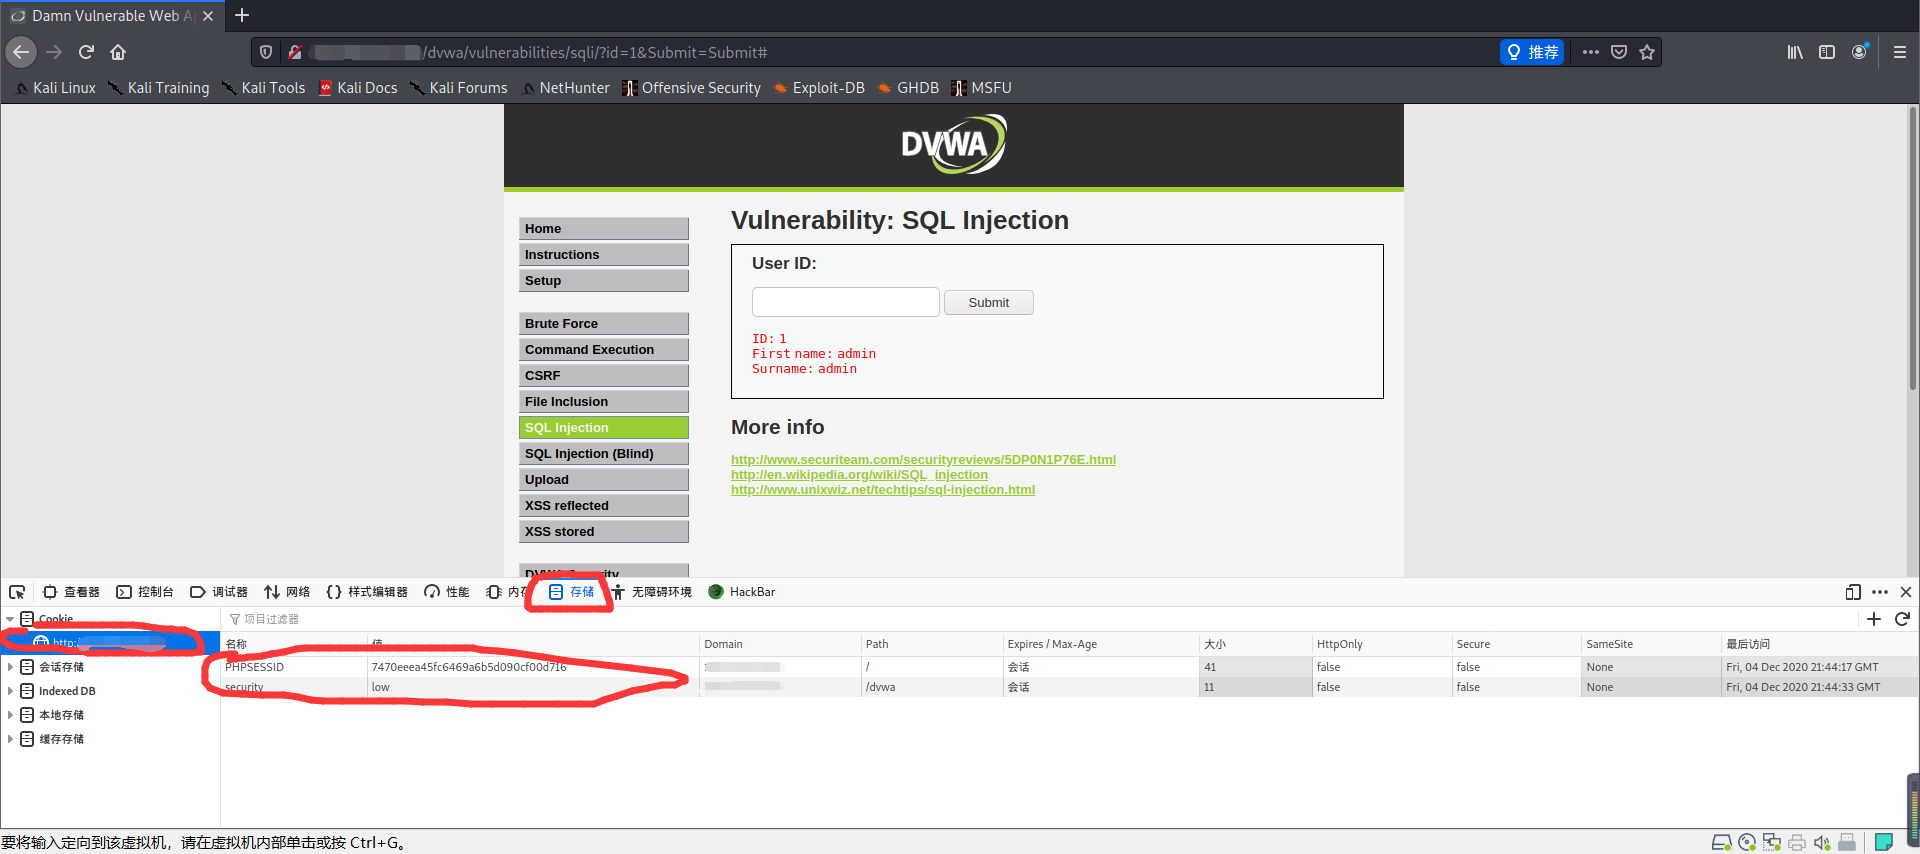This screenshot has width=1920, height=854.
Task: Open the GHDB bookmark
Action: pyautogui.click(x=908, y=88)
